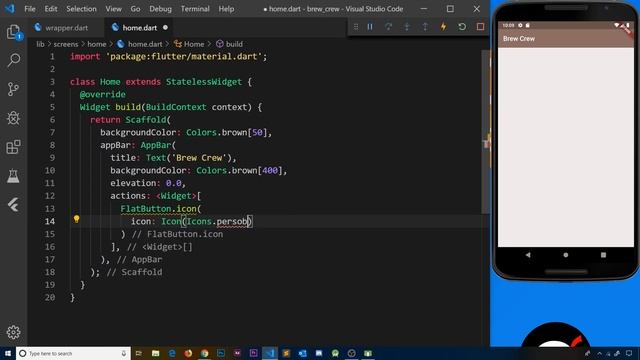Click Step Out in debug toolbar
Screen dimensions: 640x360
pyautogui.click(x=425, y=27)
